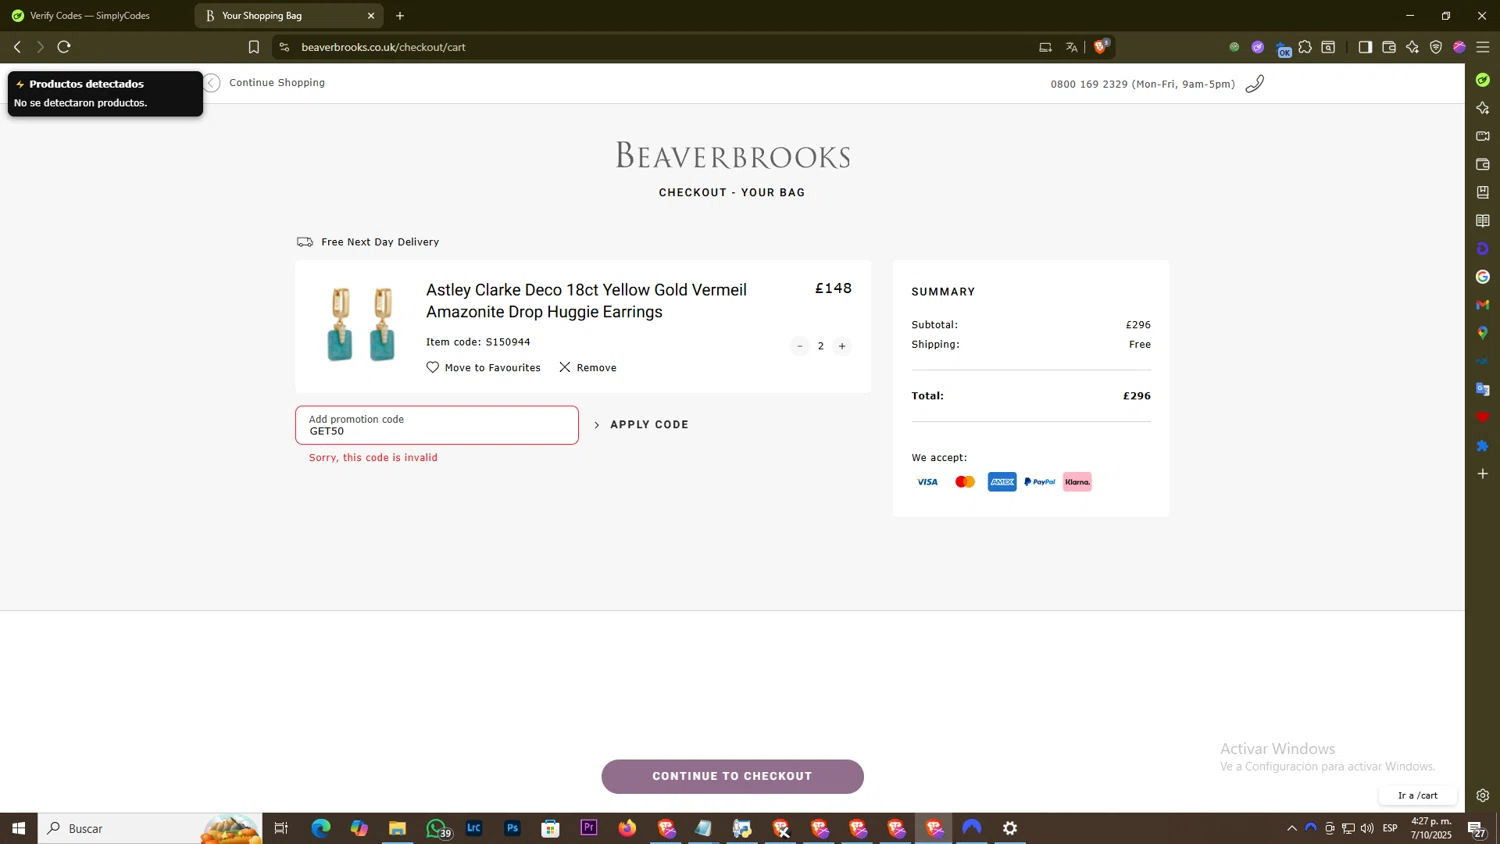Image resolution: width=1500 pixels, height=844 pixels.
Task: Click the PayPal payment logo
Action: click(1040, 482)
